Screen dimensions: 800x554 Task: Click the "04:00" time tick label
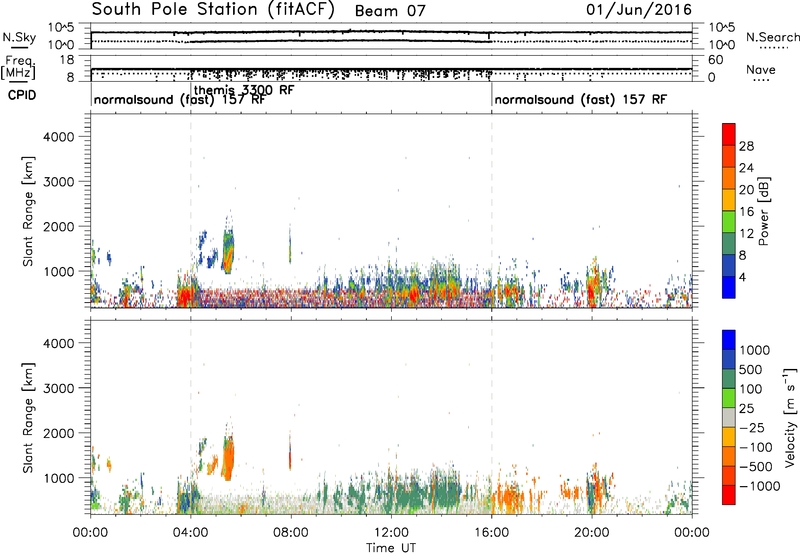(x=190, y=533)
